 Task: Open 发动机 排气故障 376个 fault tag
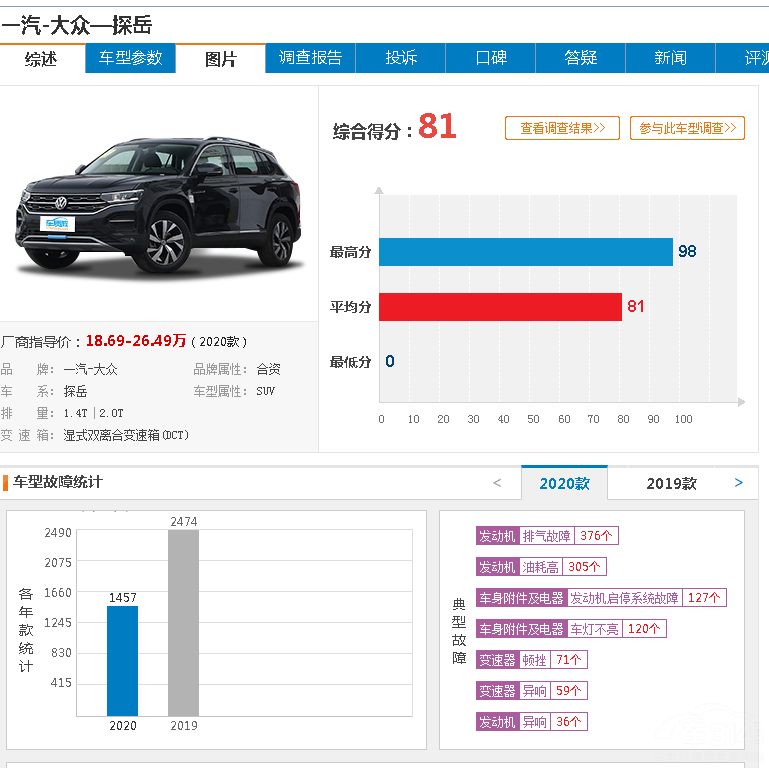[x=547, y=536]
